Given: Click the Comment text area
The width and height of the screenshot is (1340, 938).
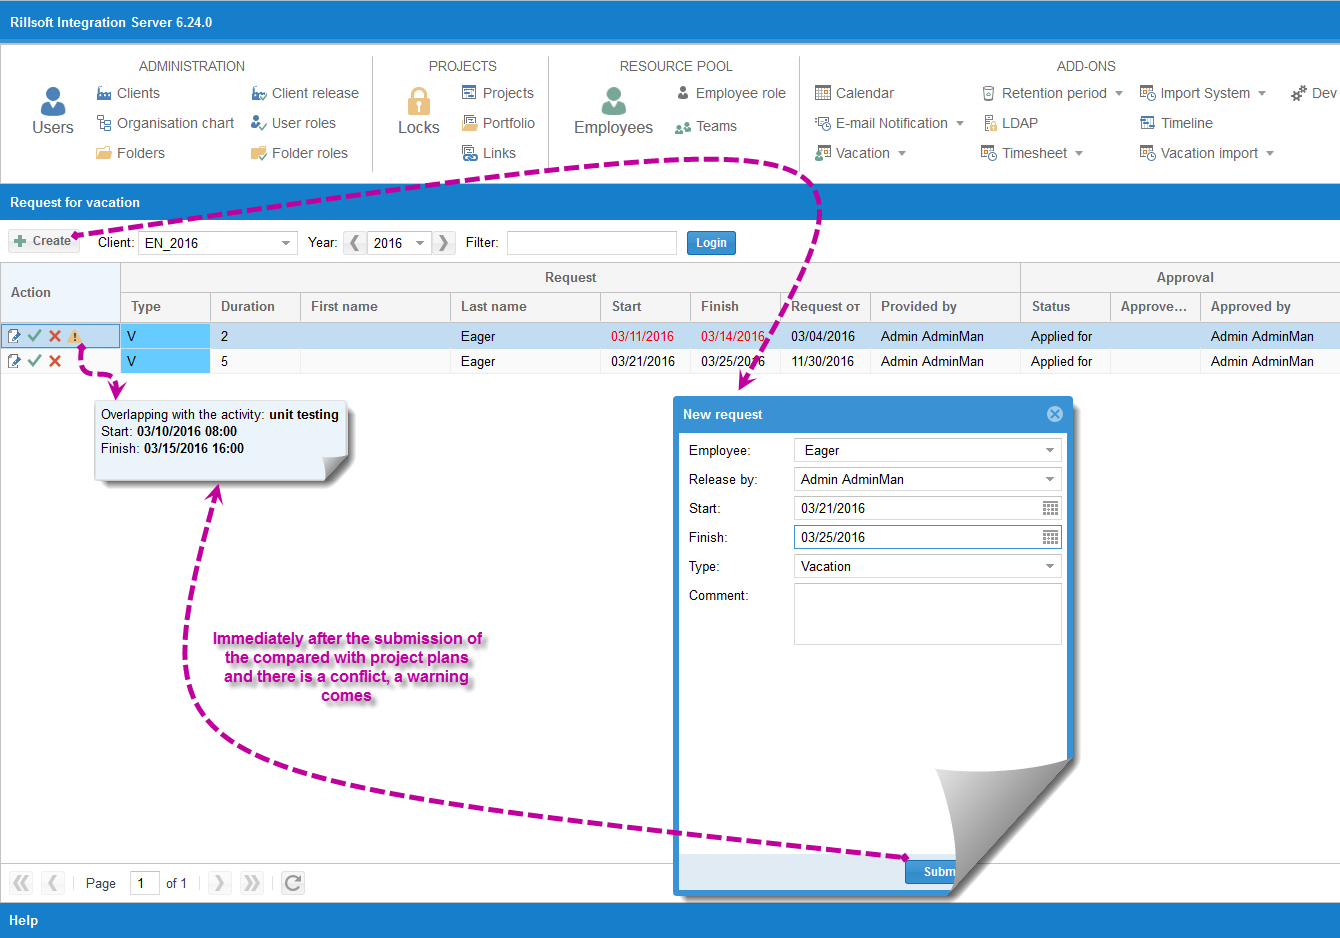Looking at the screenshot, I should 928,614.
